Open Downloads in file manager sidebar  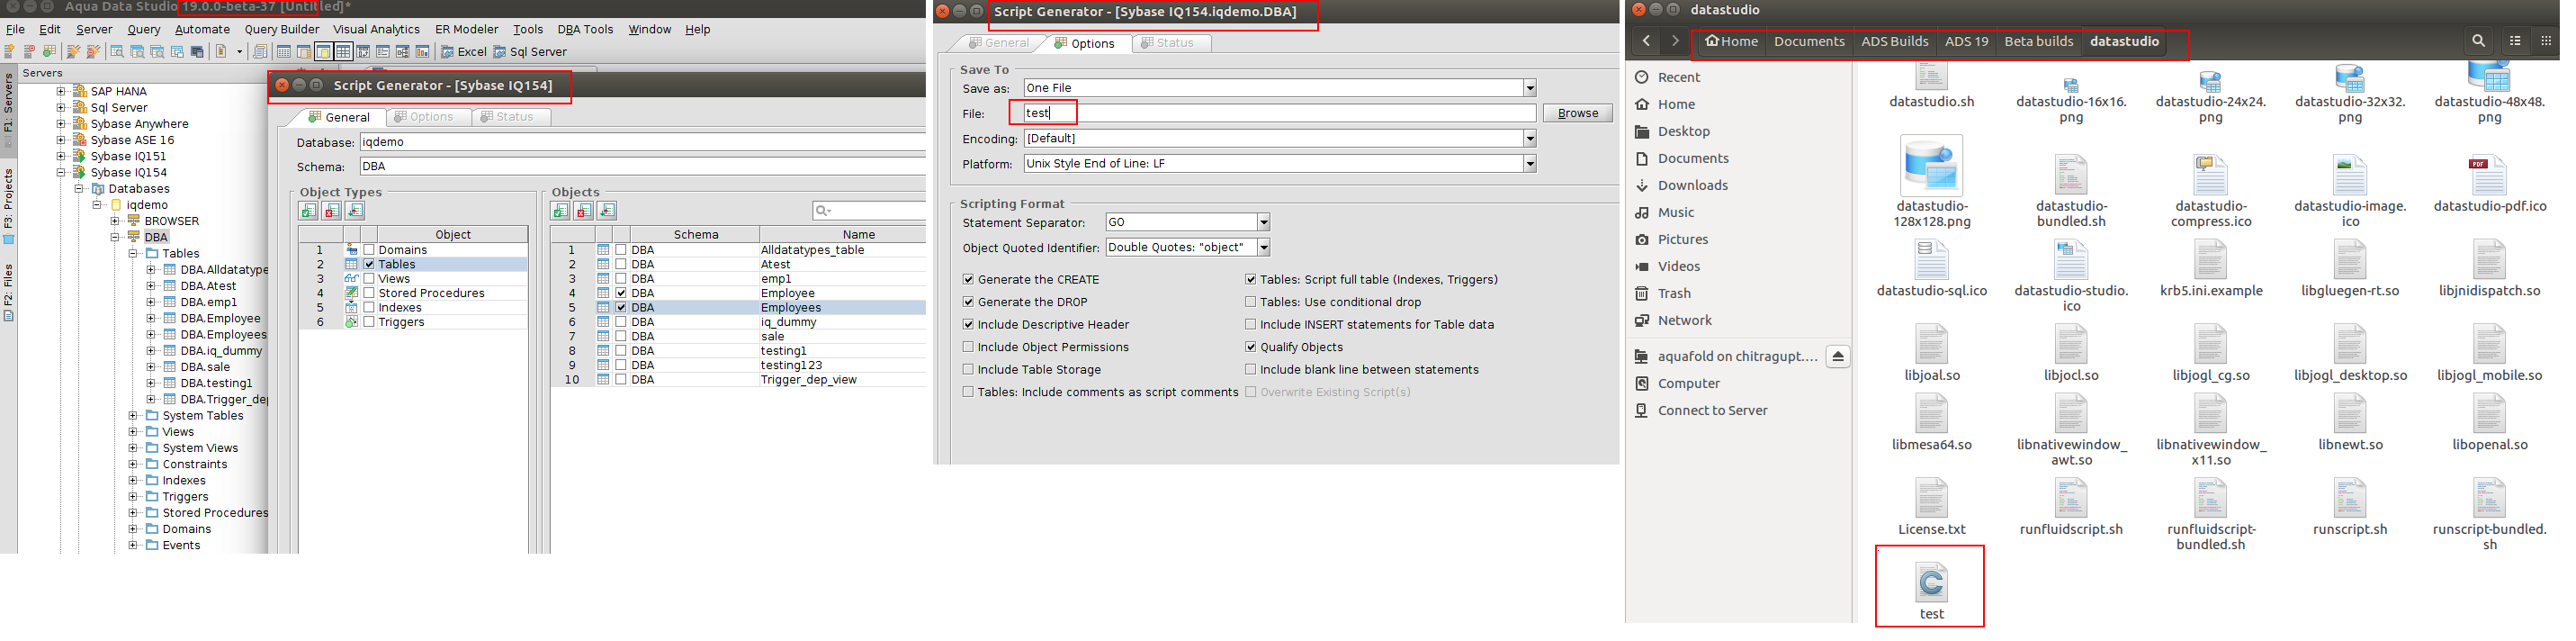[1692, 186]
